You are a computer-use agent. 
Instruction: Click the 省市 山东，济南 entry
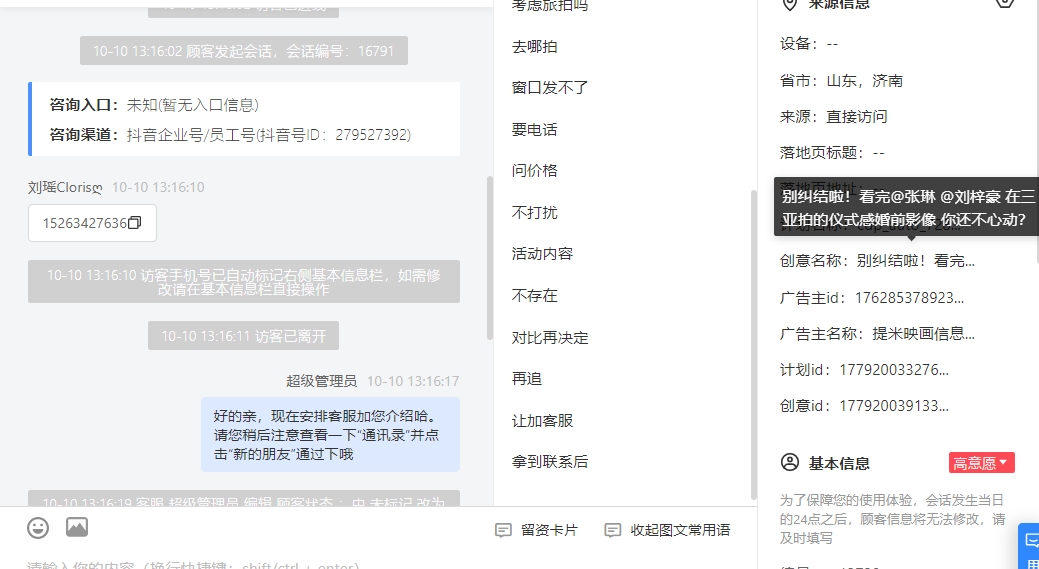click(x=842, y=81)
